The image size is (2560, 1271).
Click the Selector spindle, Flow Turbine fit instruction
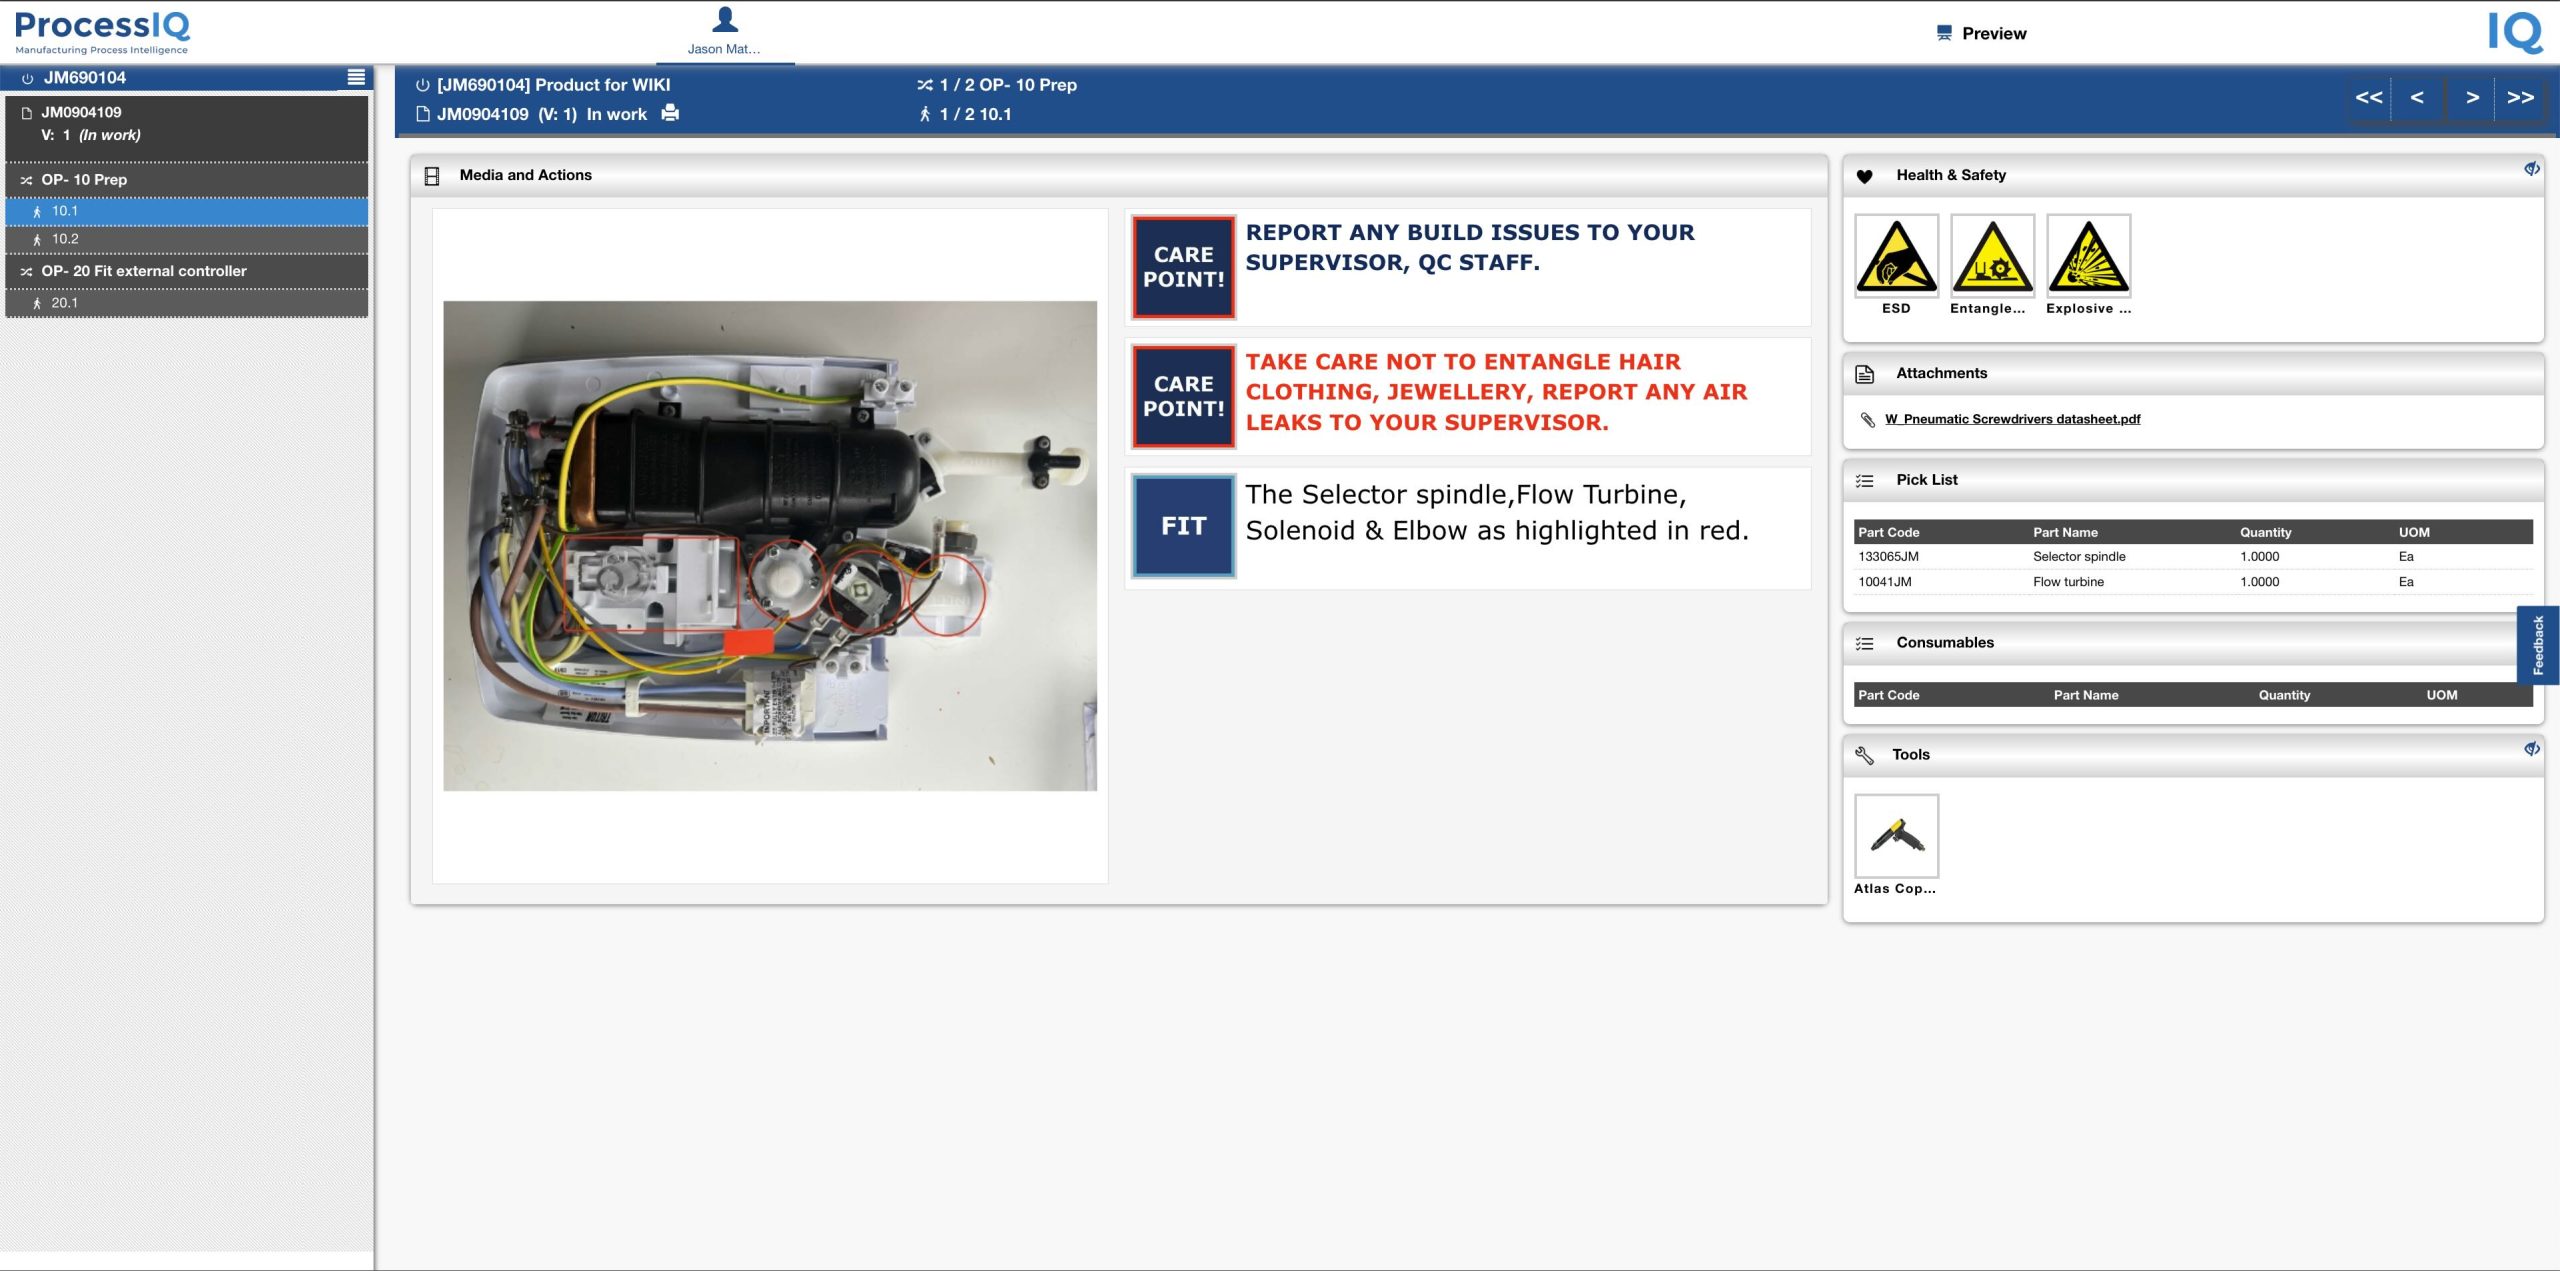pyautogui.click(x=1496, y=512)
